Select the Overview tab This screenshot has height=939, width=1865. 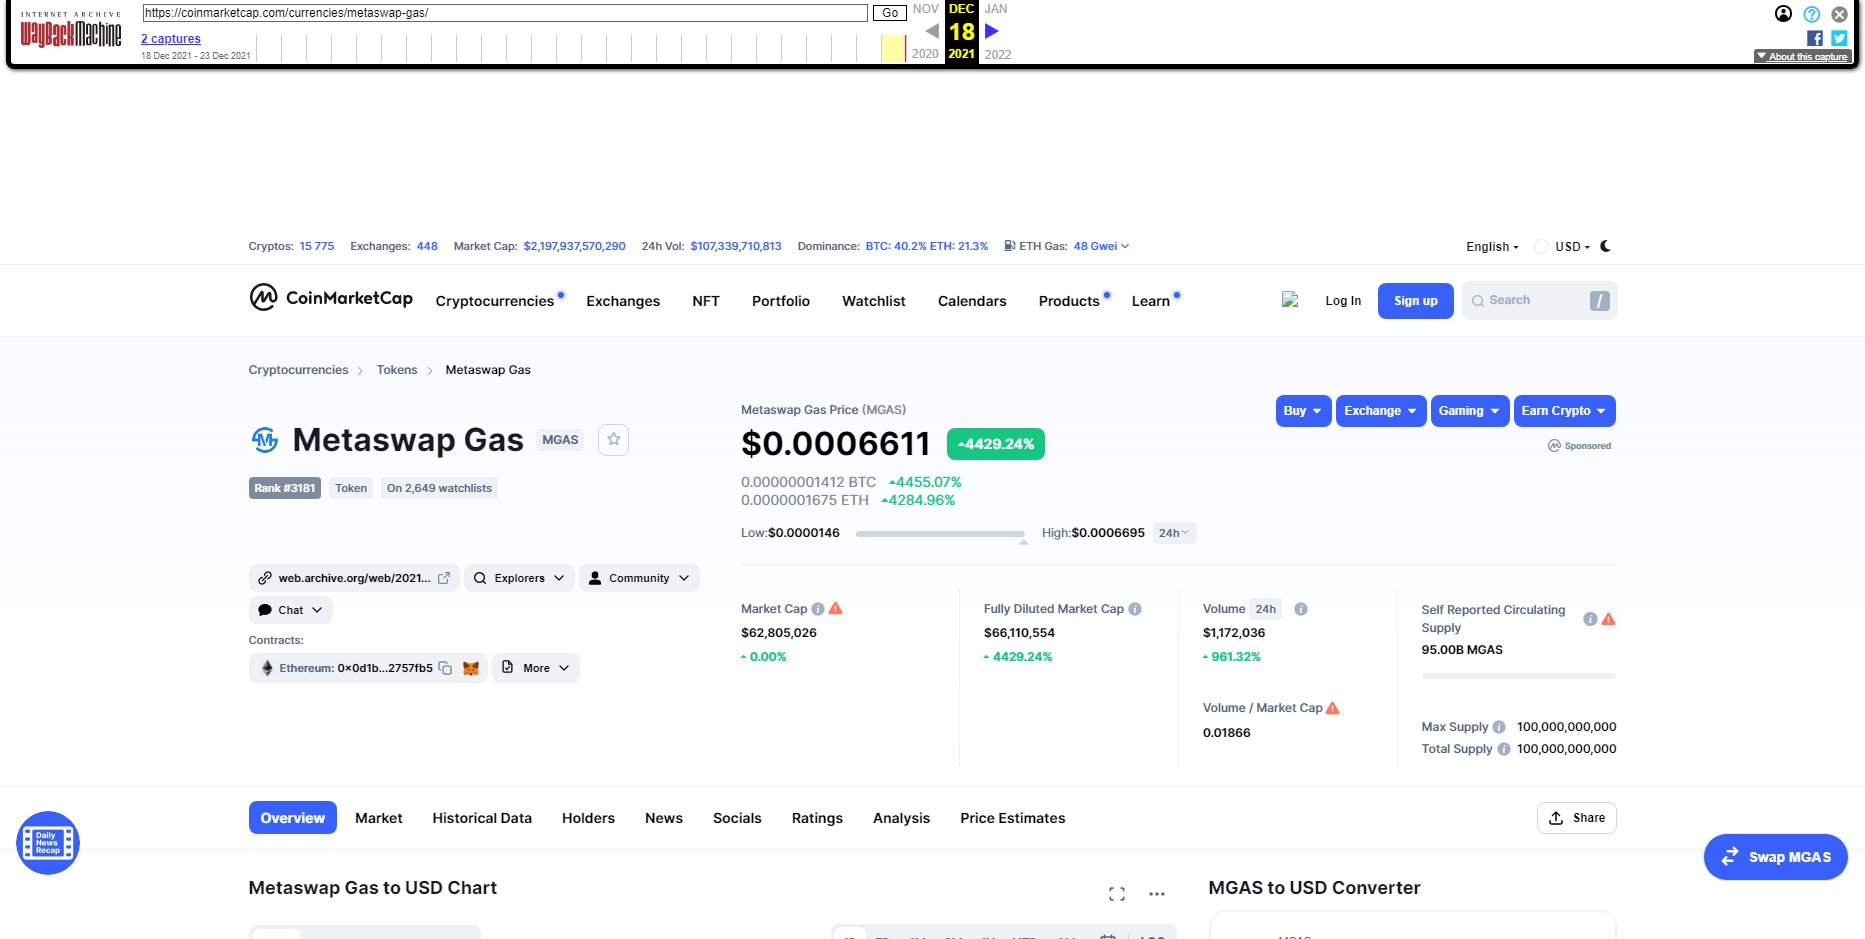[x=293, y=818]
